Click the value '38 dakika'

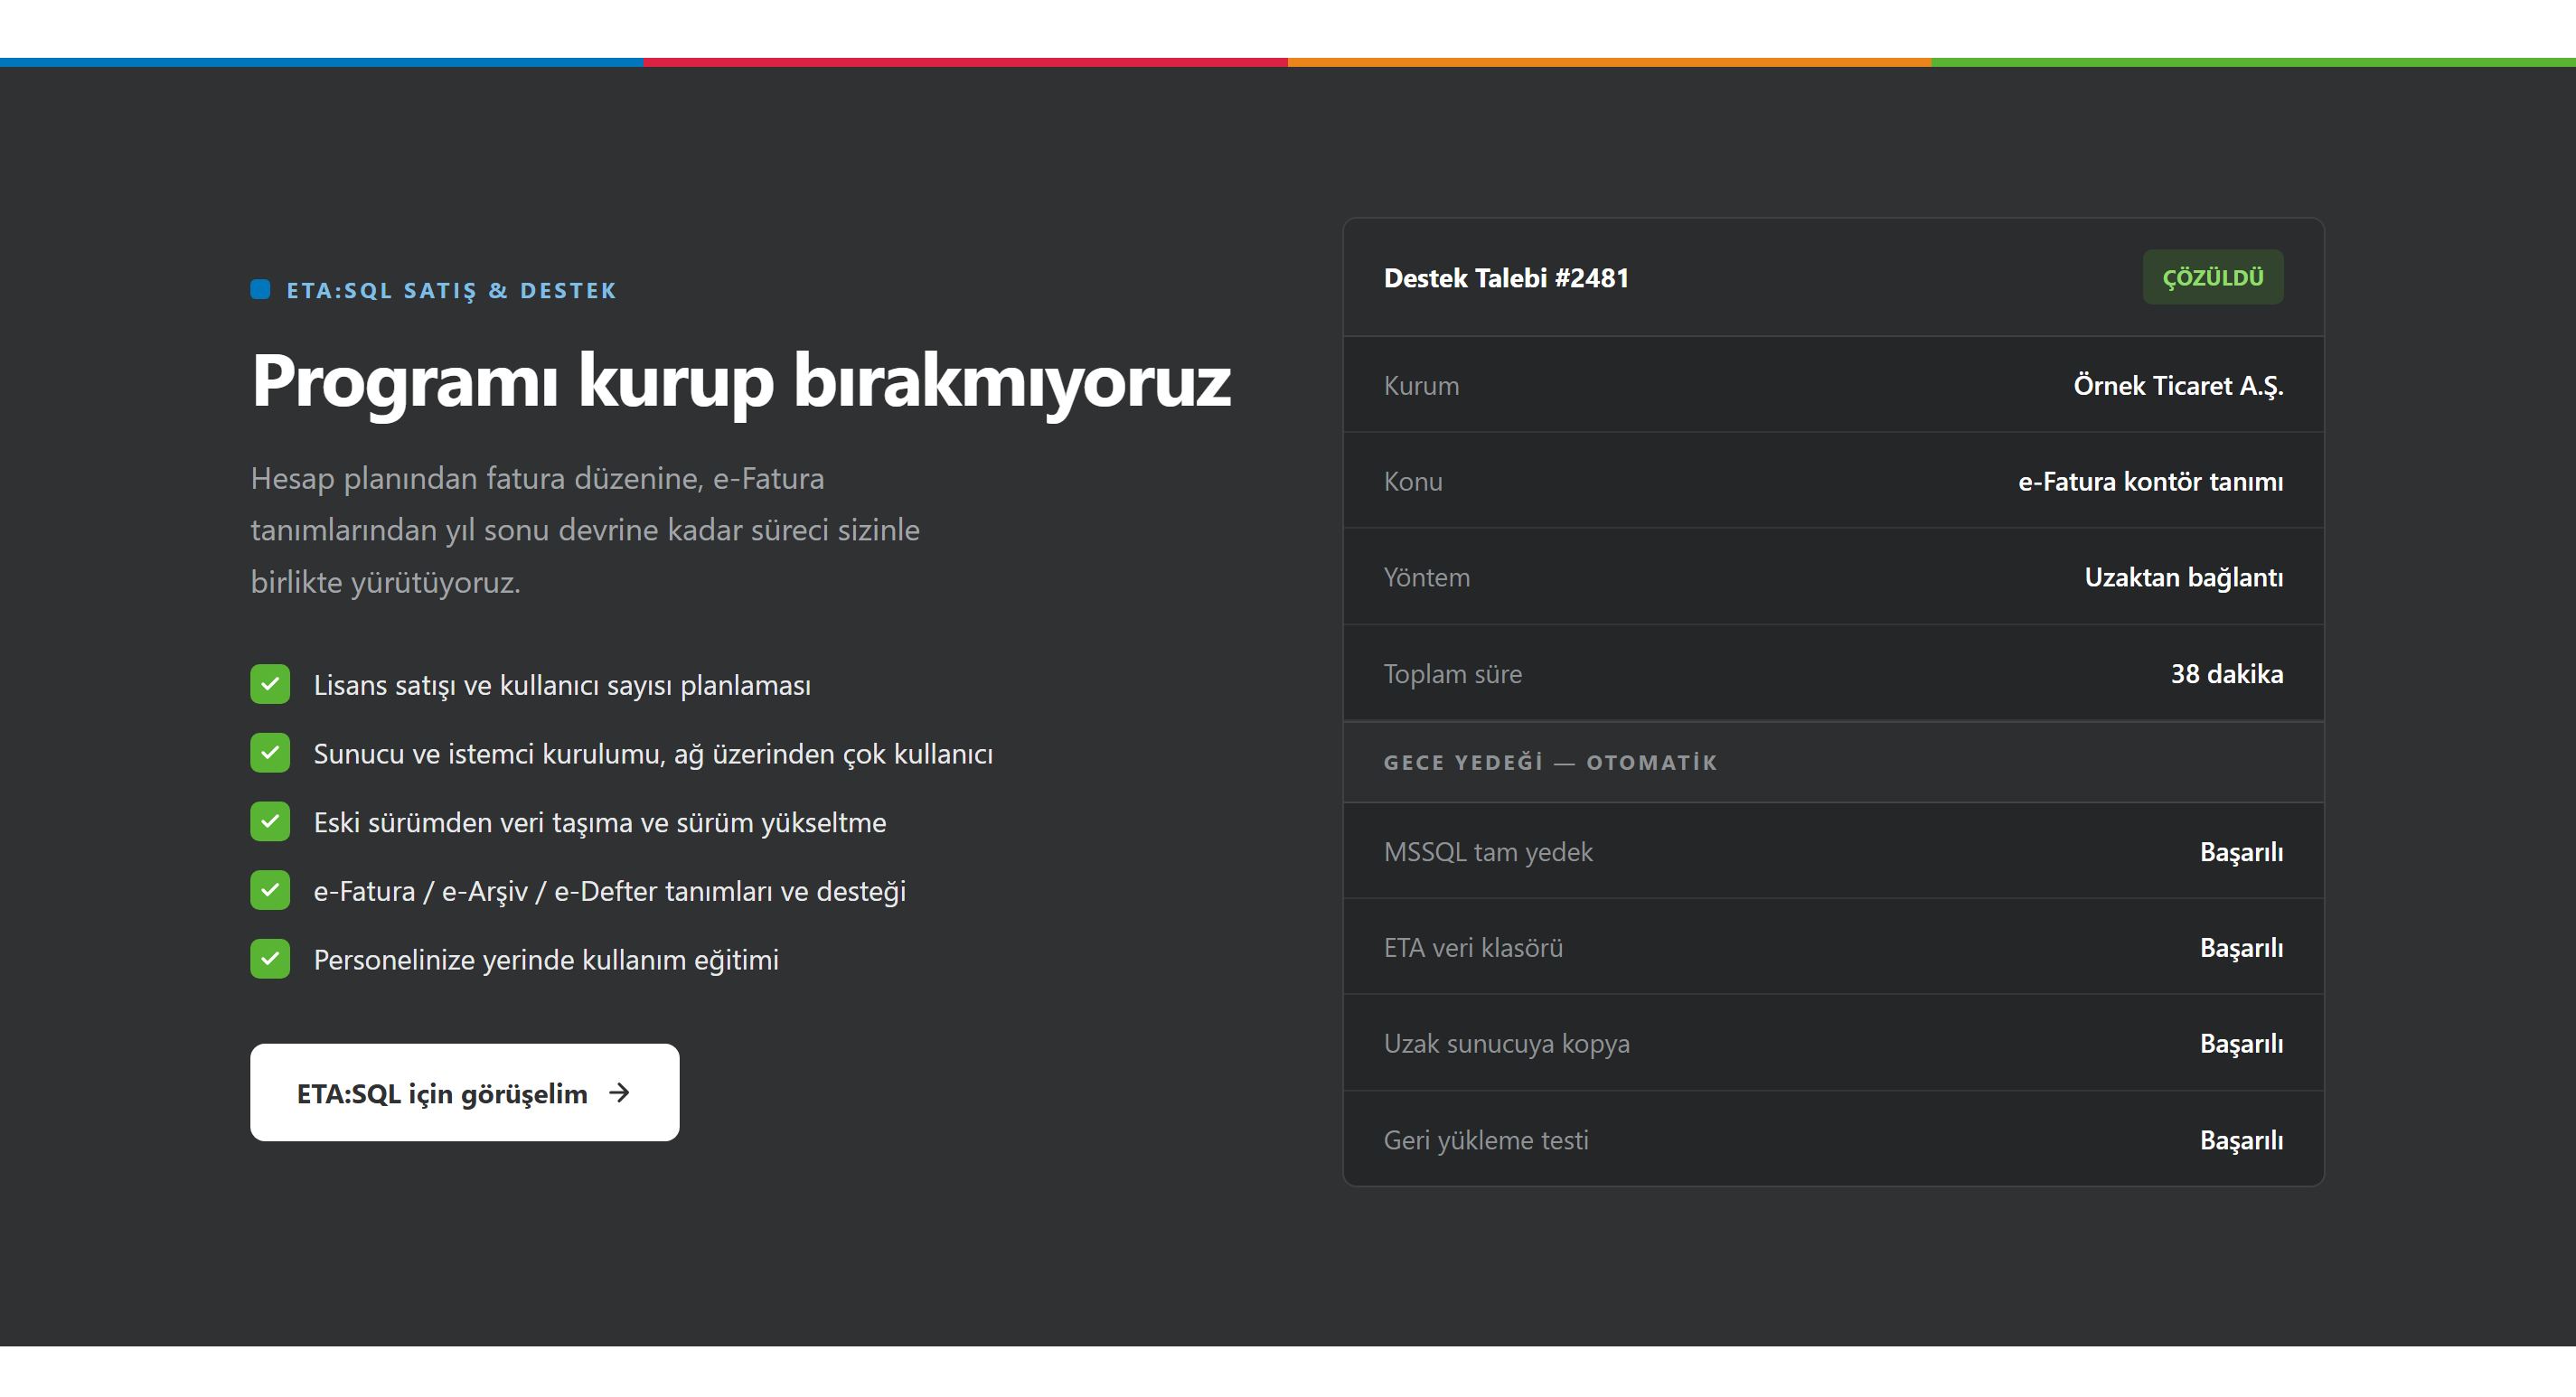[x=2227, y=674]
